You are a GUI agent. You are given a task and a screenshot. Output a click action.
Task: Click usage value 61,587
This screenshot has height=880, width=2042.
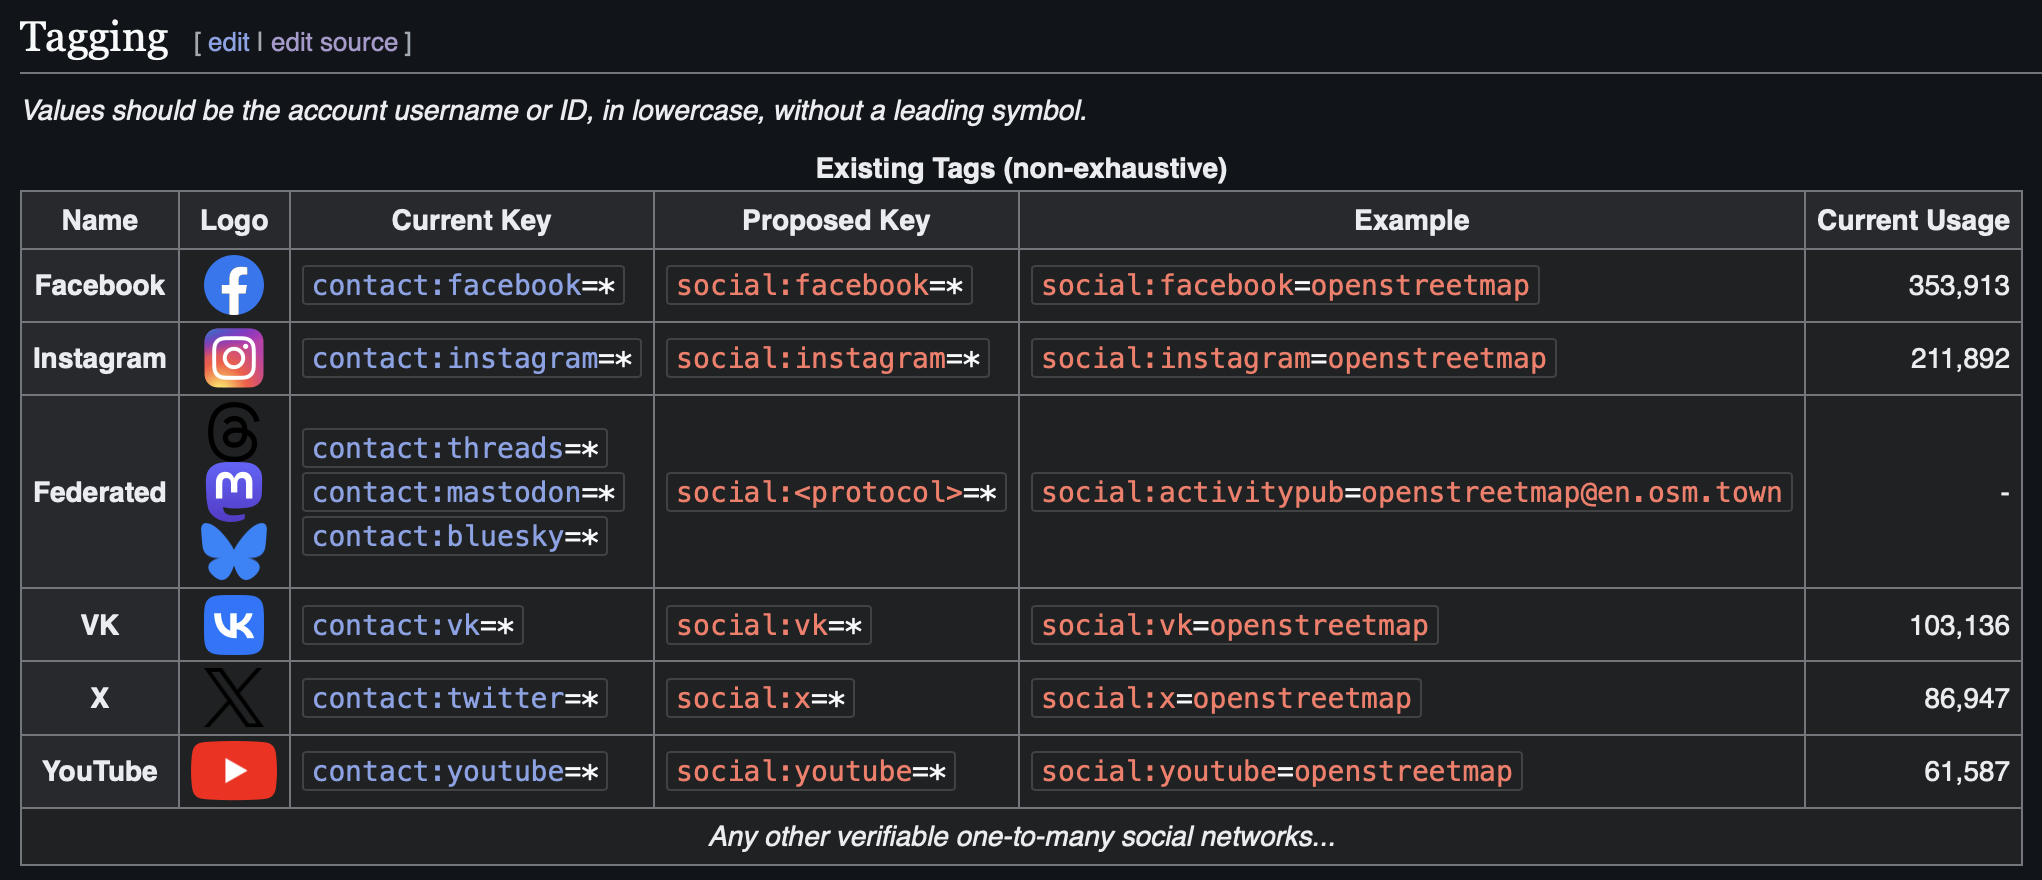click(x=1966, y=771)
